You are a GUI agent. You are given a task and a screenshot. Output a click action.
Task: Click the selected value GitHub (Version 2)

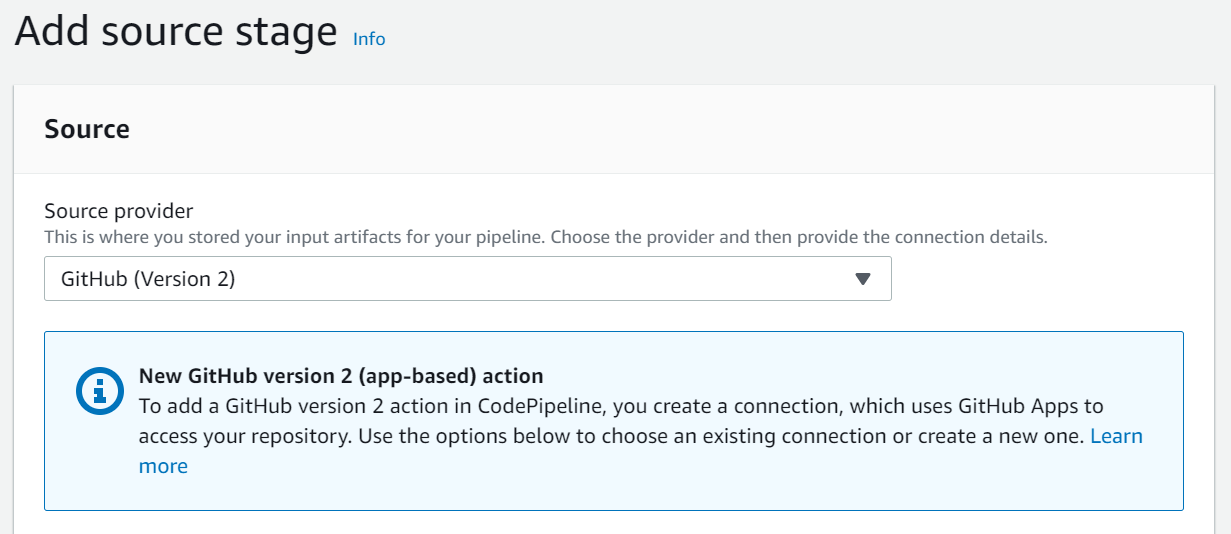coord(148,279)
